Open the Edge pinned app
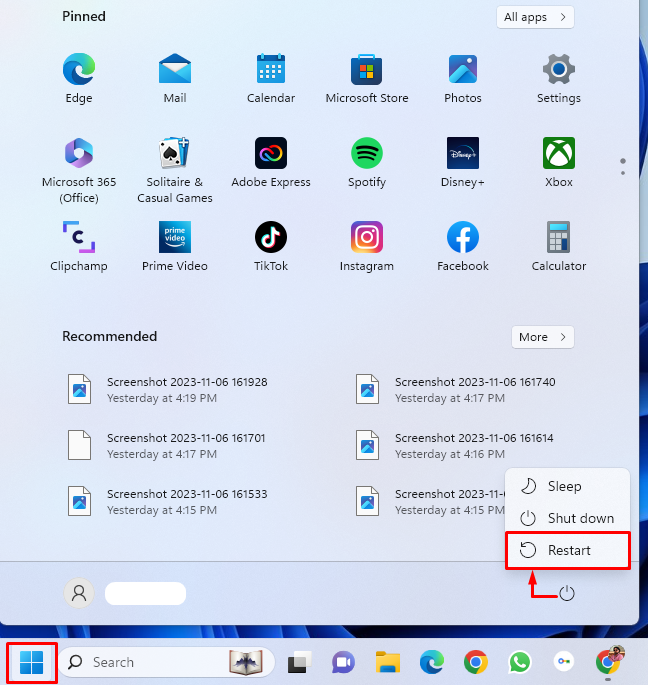Image resolution: width=648 pixels, height=685 pixels. point(78,70)
